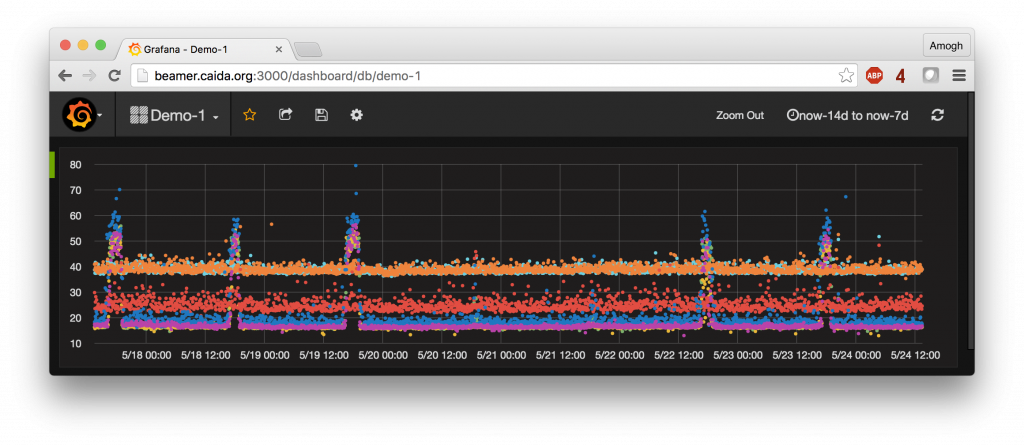Open the Grafana logo main menu
The image size is (1024, 446).
(79, 115)
